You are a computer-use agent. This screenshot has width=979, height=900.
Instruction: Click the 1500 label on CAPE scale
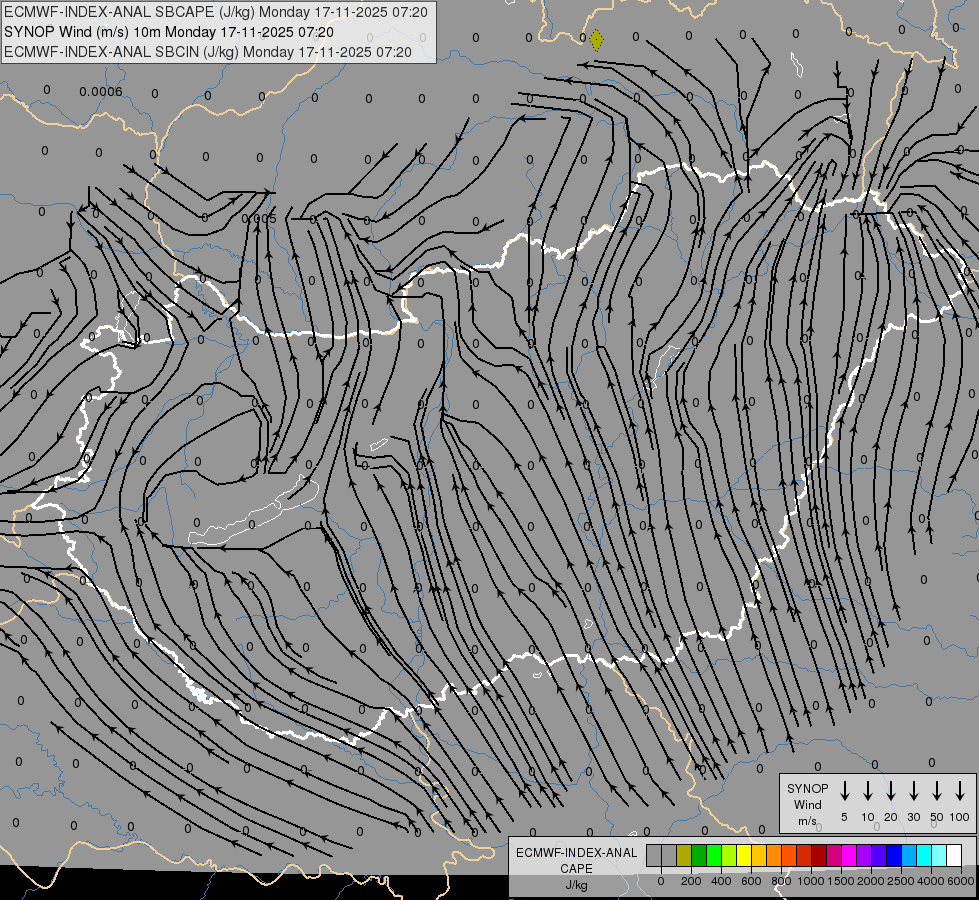[841, 881]
